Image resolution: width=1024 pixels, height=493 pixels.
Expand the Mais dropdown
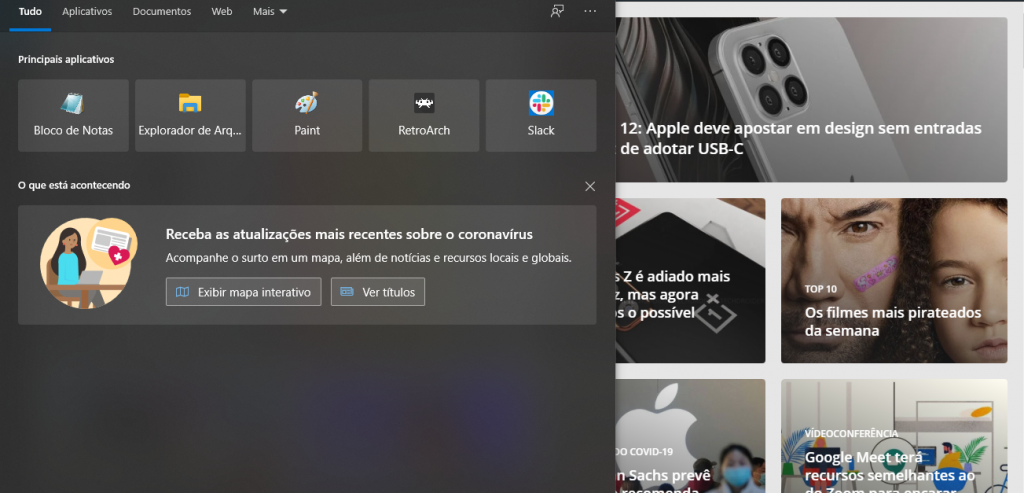pos(270,12)
